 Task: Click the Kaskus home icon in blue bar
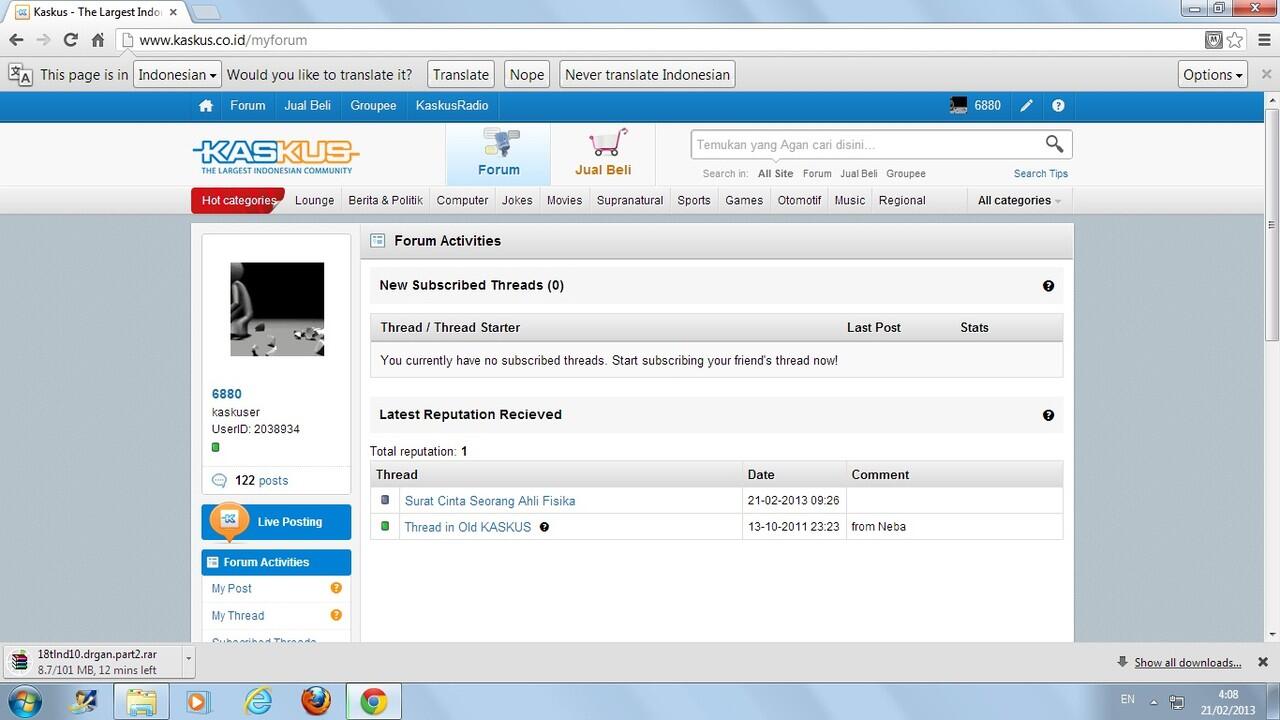coord(206,106)
